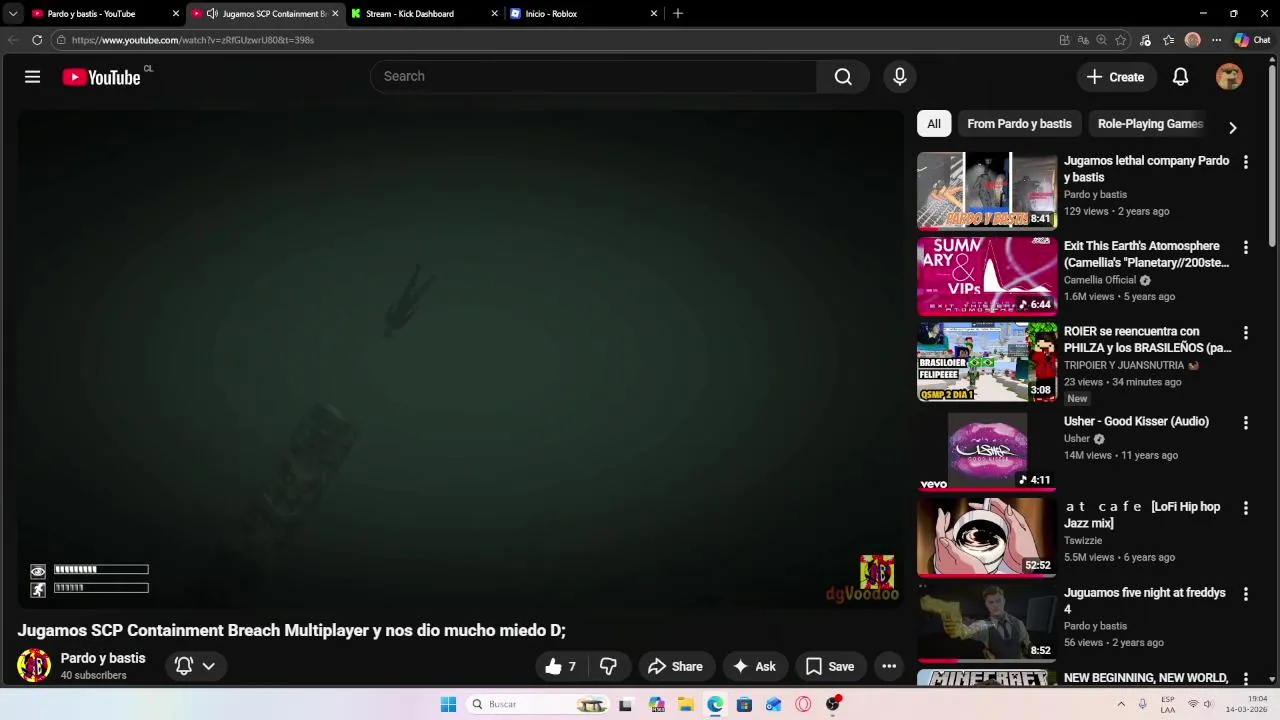This screenshot has height=720, width=1280.
Task: Open options for Juguamos five night video
Action: pos(1245,594)
